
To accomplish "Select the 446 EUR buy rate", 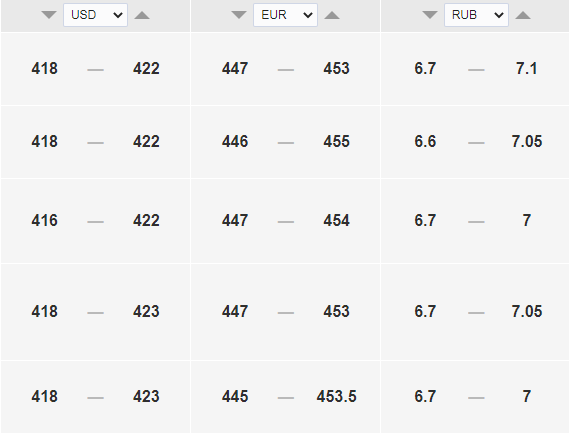I will (x=235, y=141).
